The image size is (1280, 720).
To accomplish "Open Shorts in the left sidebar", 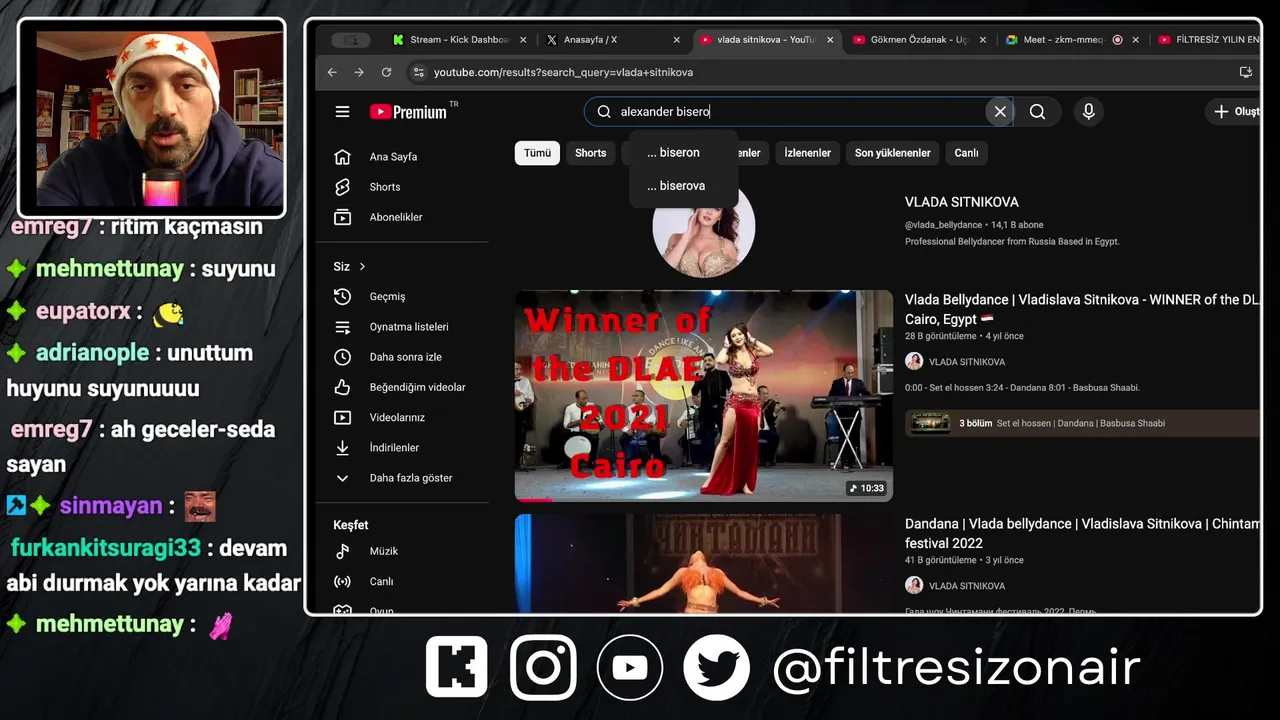I will [402, 187].
